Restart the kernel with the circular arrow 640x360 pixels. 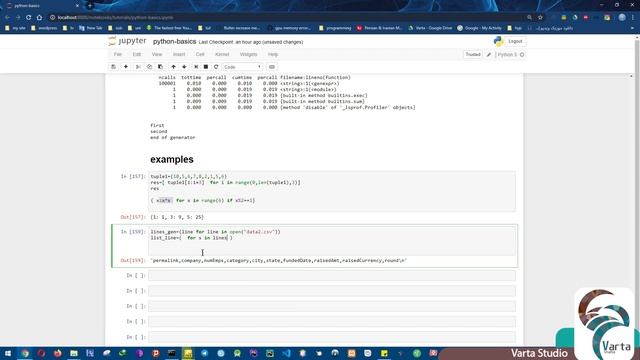[x=216, y=67]
